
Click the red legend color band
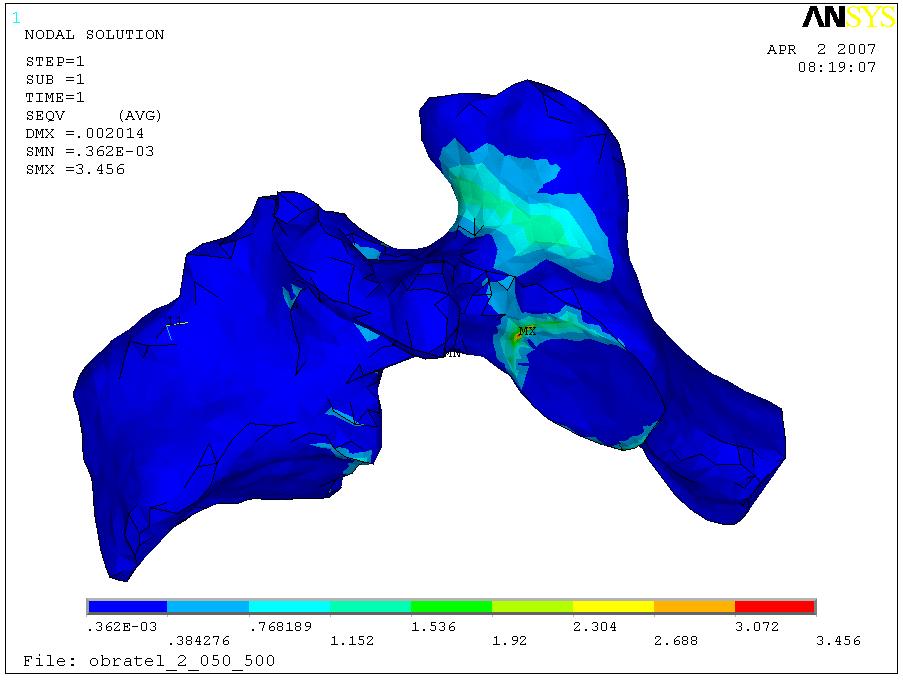(775, 607)
